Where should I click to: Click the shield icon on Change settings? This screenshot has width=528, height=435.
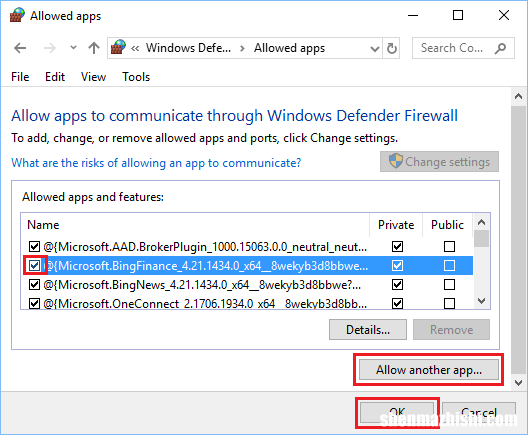(x=395, y=161)
